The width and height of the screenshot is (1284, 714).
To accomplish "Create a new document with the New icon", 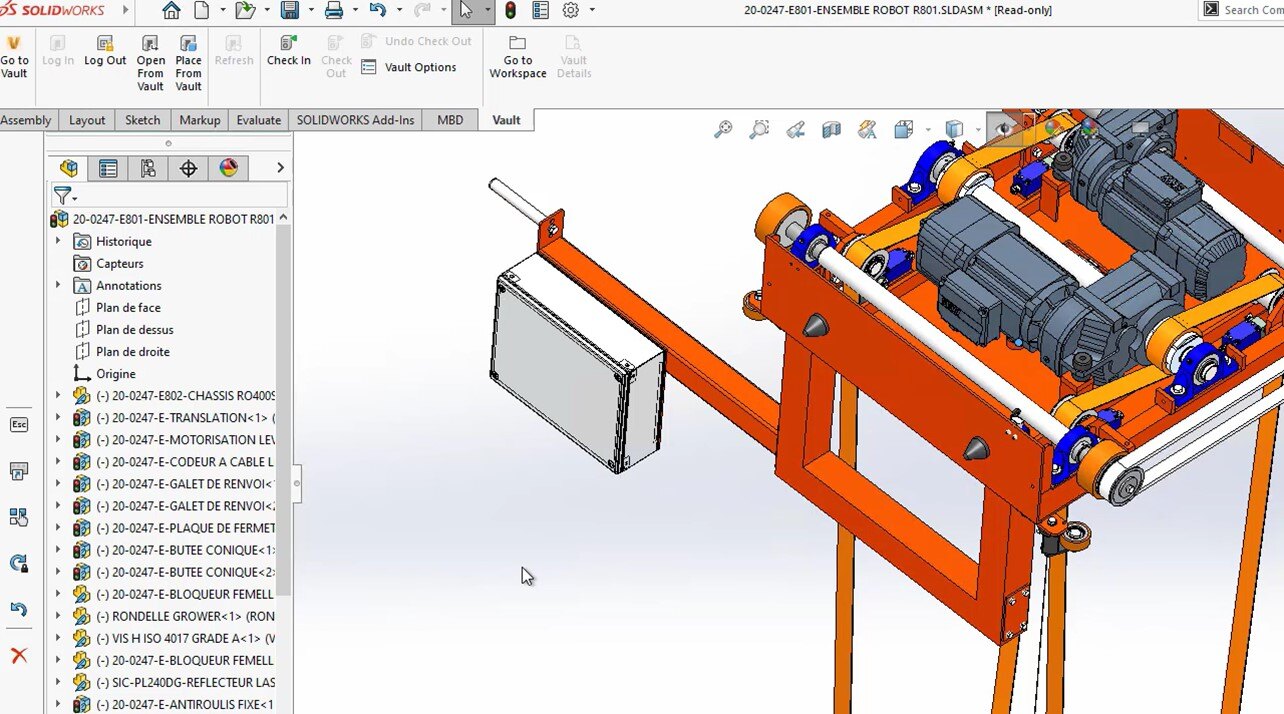I will coord(202,11).
